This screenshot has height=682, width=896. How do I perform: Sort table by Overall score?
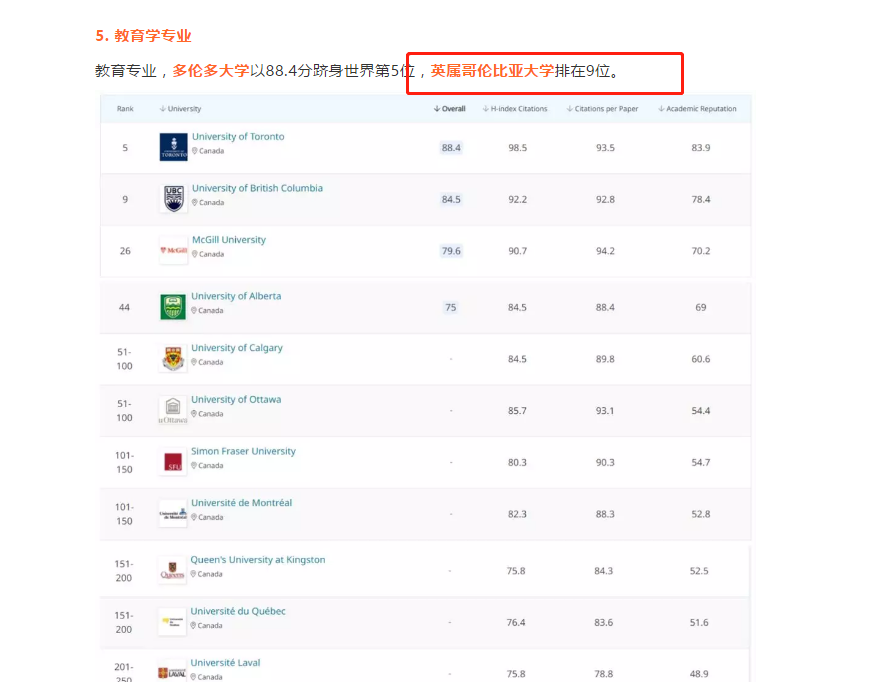[x=450, y=109]
